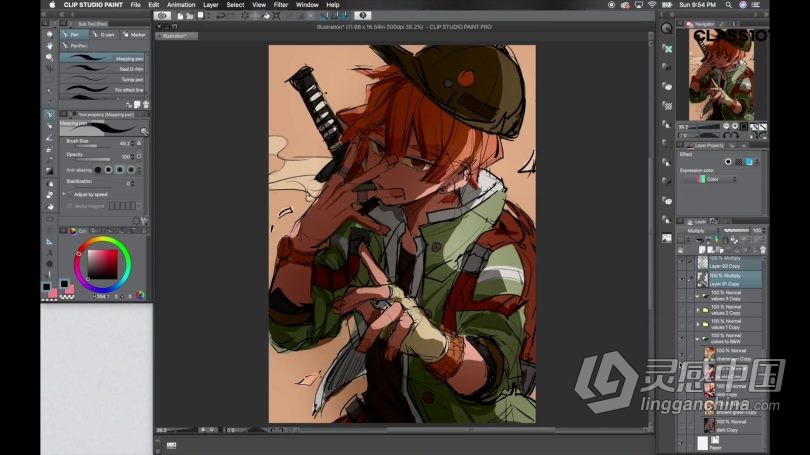Open the File menu
810x455 pixels.
[135, 5]
